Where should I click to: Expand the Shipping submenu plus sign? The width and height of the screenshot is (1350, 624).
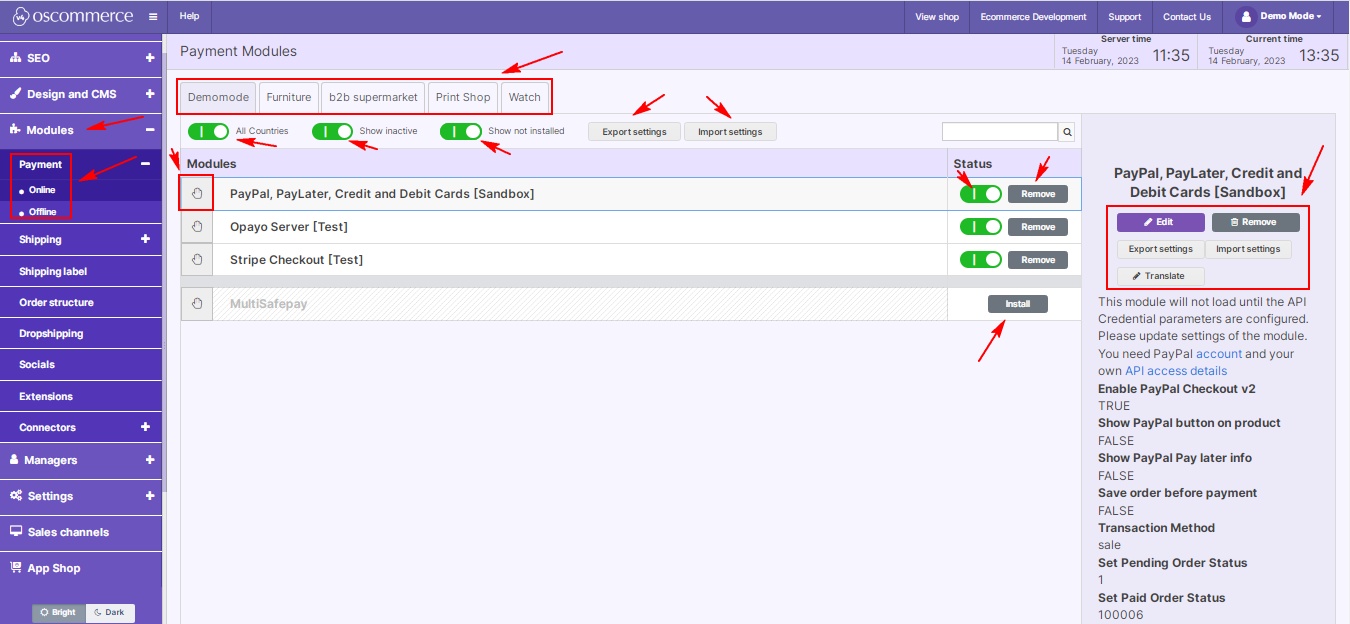tap(145, 239)
